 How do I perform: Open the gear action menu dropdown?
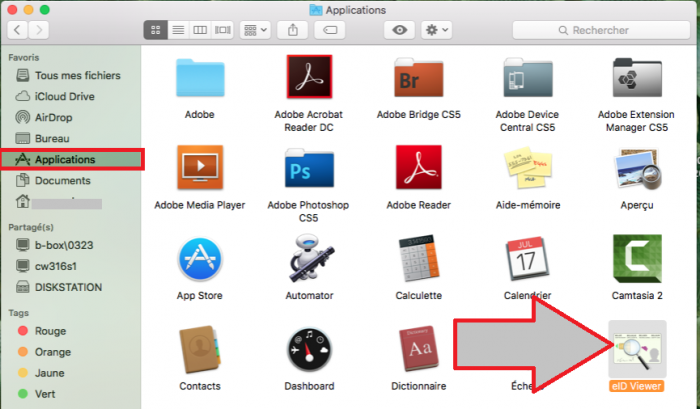click(437, 30)
